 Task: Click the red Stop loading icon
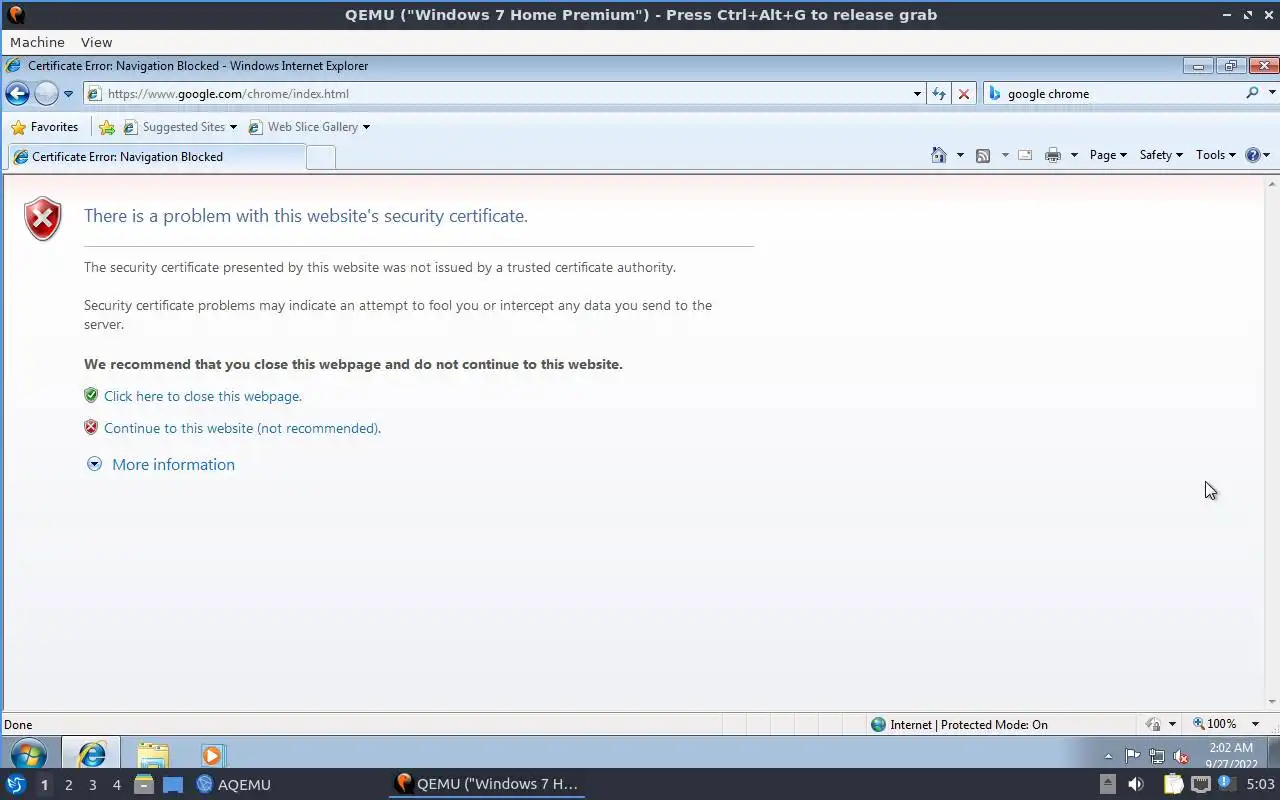click(964, 94)
